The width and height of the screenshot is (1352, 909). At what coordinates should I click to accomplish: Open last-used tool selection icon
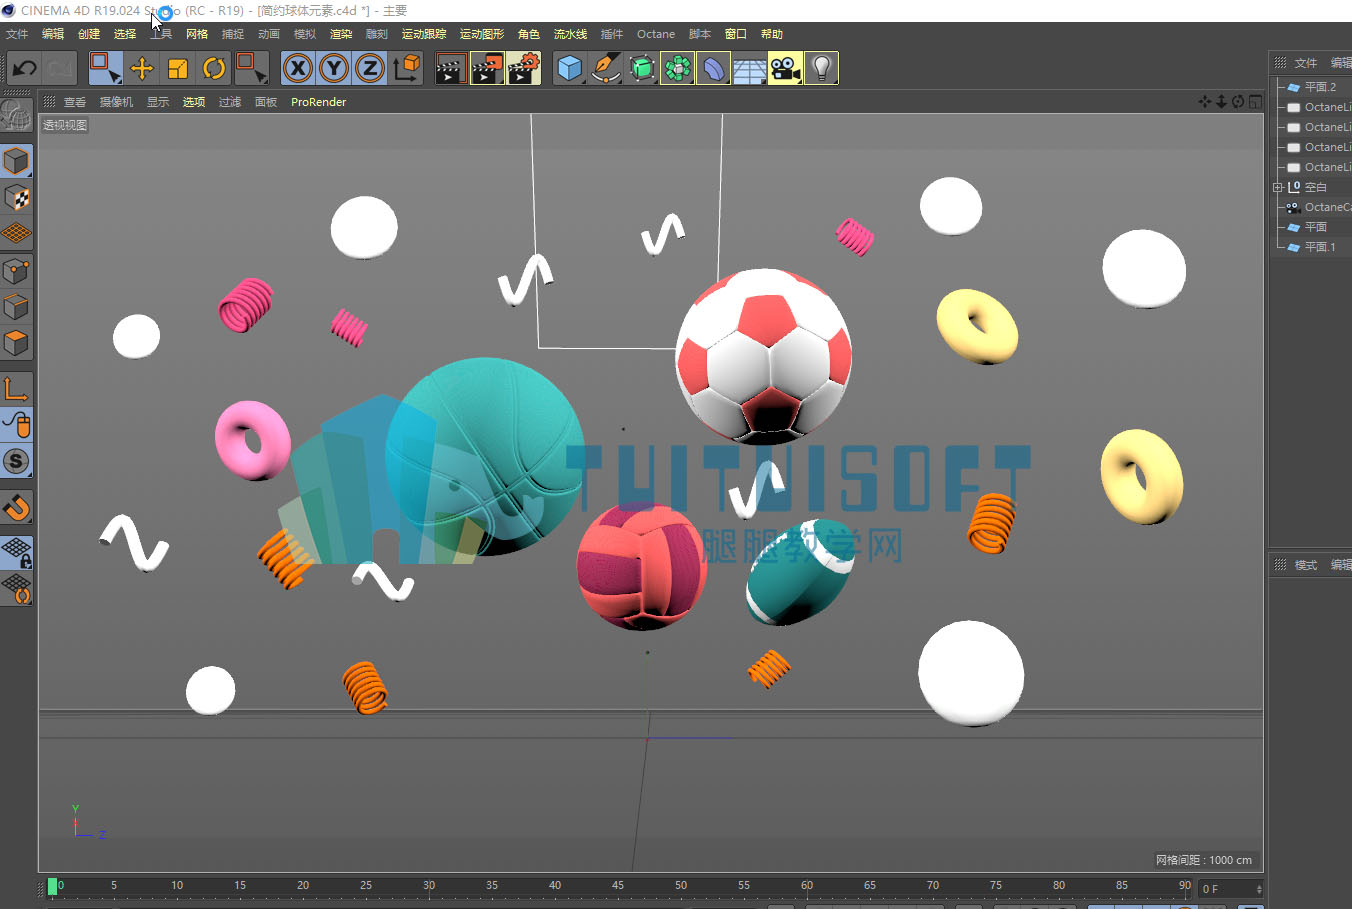[251, 68]
